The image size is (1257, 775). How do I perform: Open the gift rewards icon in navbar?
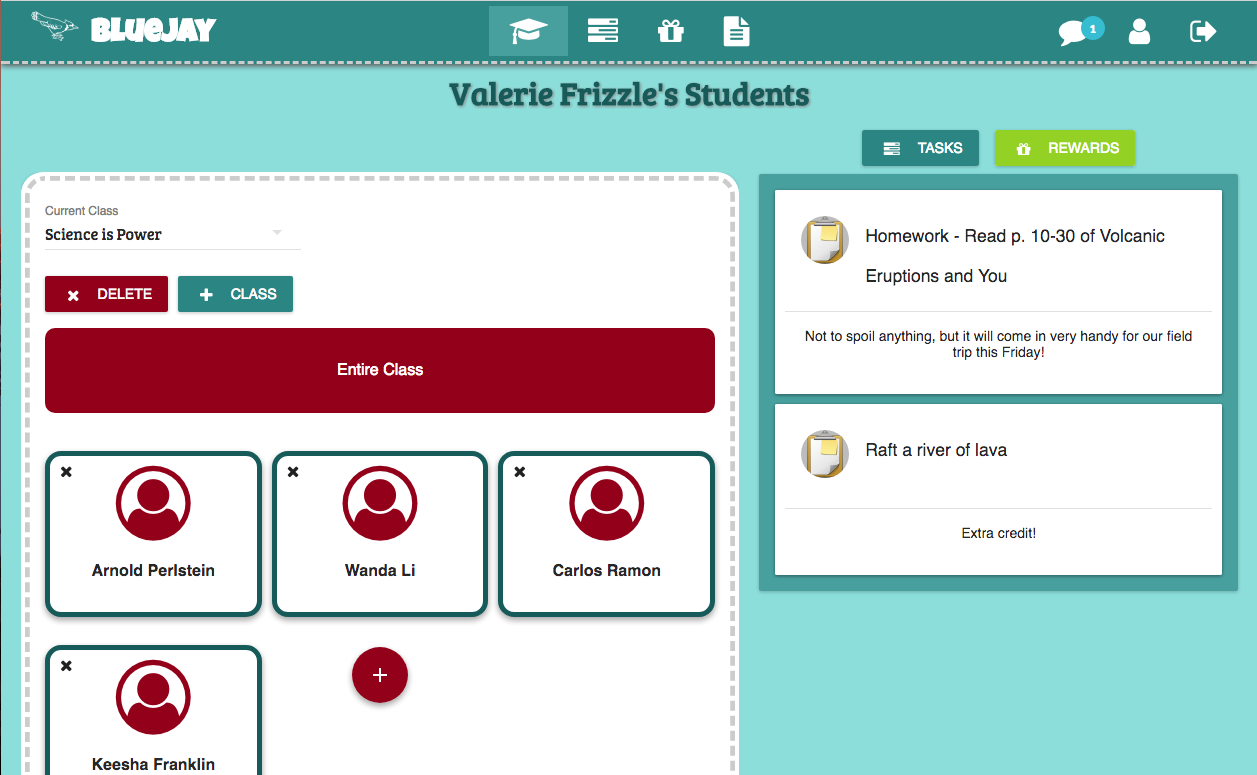[670, 31]
